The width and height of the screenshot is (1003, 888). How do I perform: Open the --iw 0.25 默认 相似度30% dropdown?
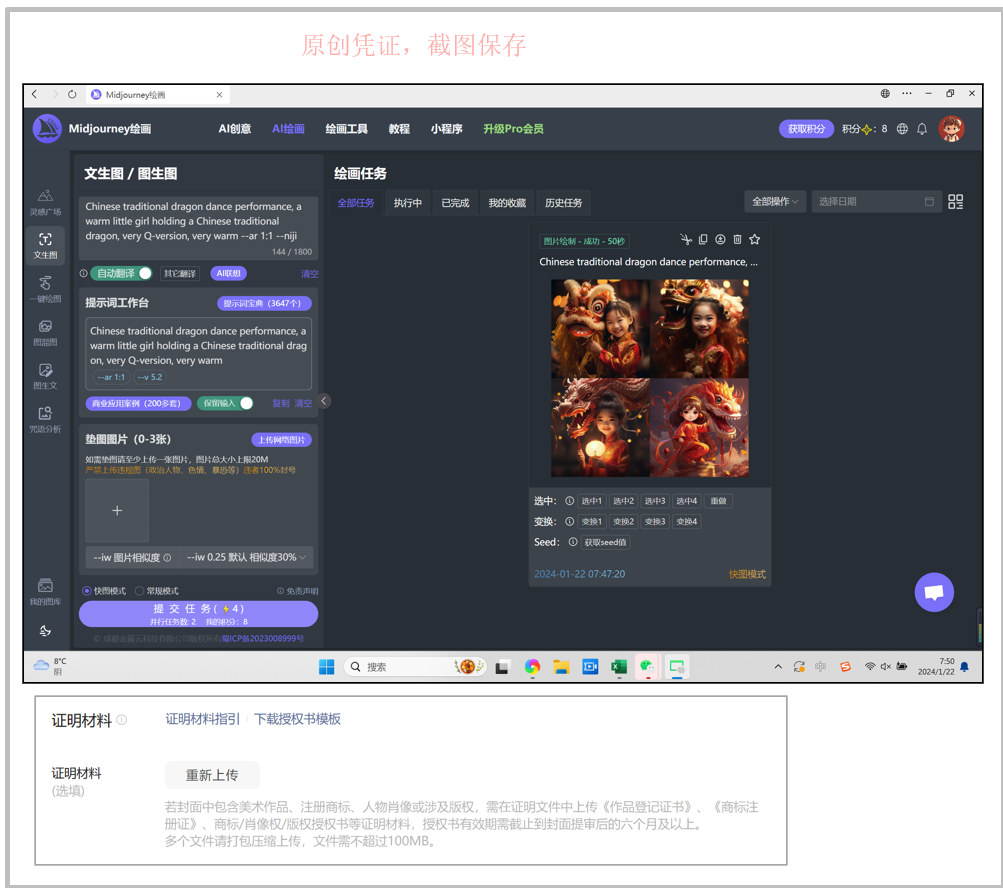tap(246, 557)
